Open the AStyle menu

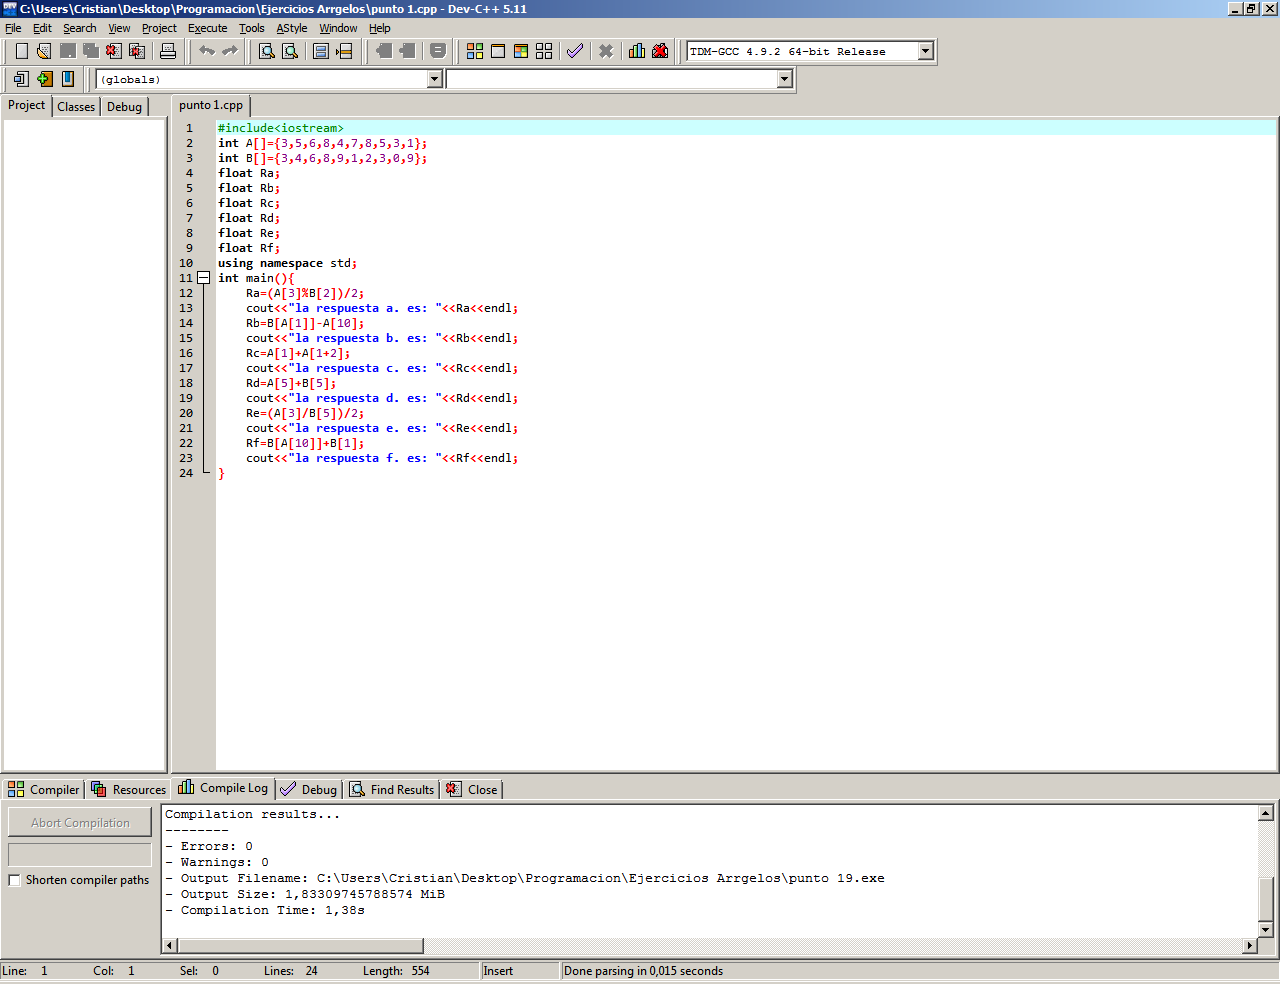(292, 28)
